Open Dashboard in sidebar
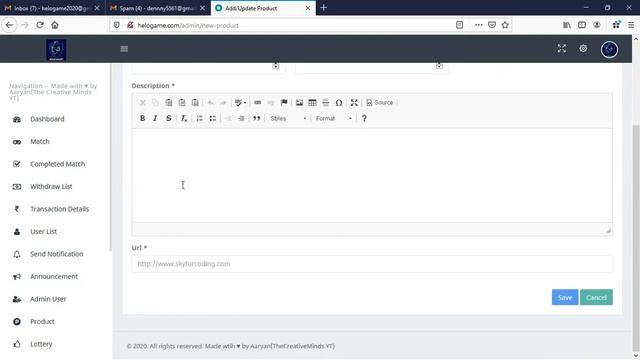This screenshot has height=360, width=640. [47, 119]
